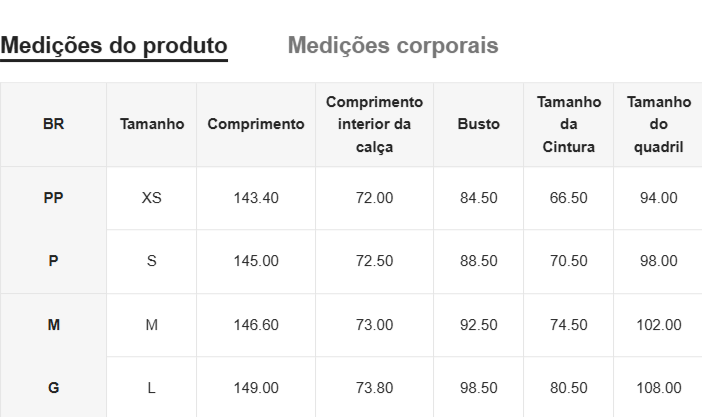Select the Medições do produto tab

point(114,45)
